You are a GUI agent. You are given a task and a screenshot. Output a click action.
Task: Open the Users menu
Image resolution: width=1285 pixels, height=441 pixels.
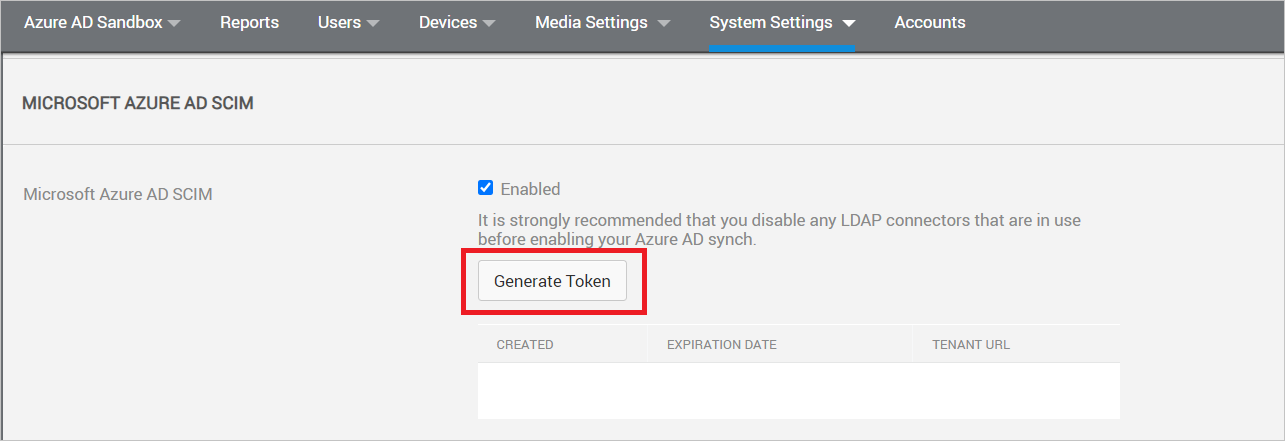point(339,22)
